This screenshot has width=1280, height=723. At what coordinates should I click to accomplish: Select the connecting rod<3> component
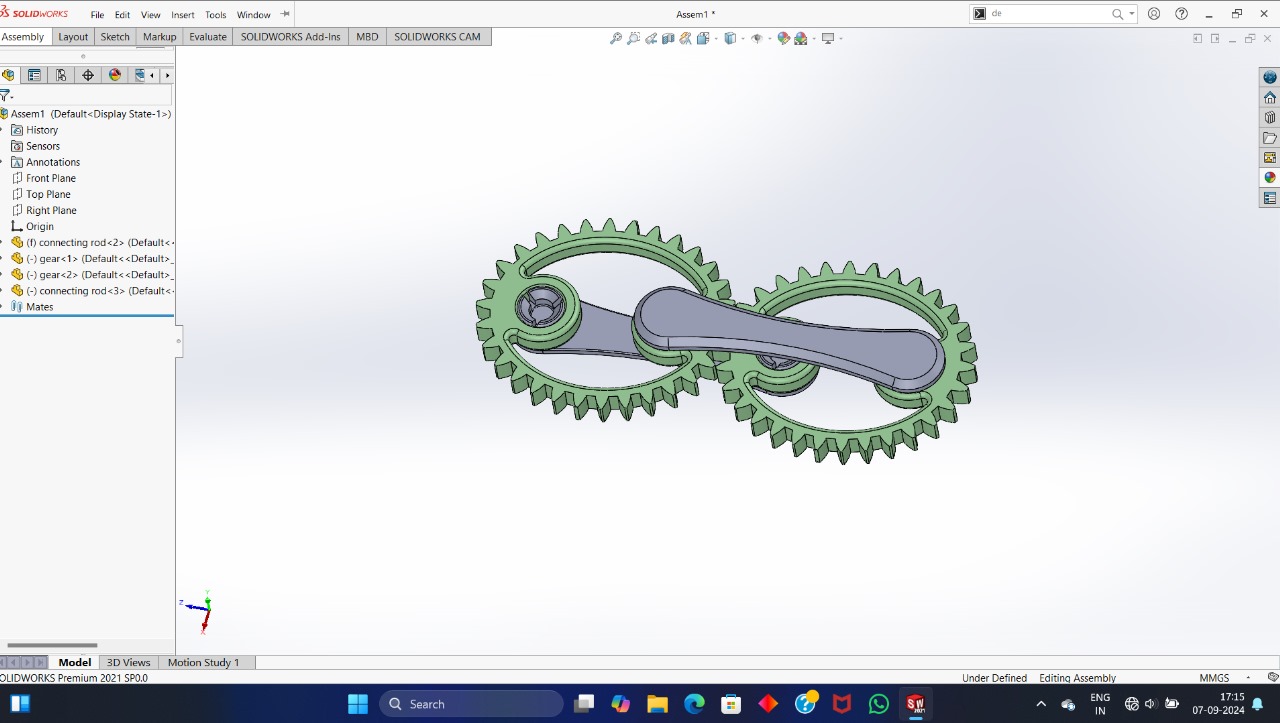(92, 290)
